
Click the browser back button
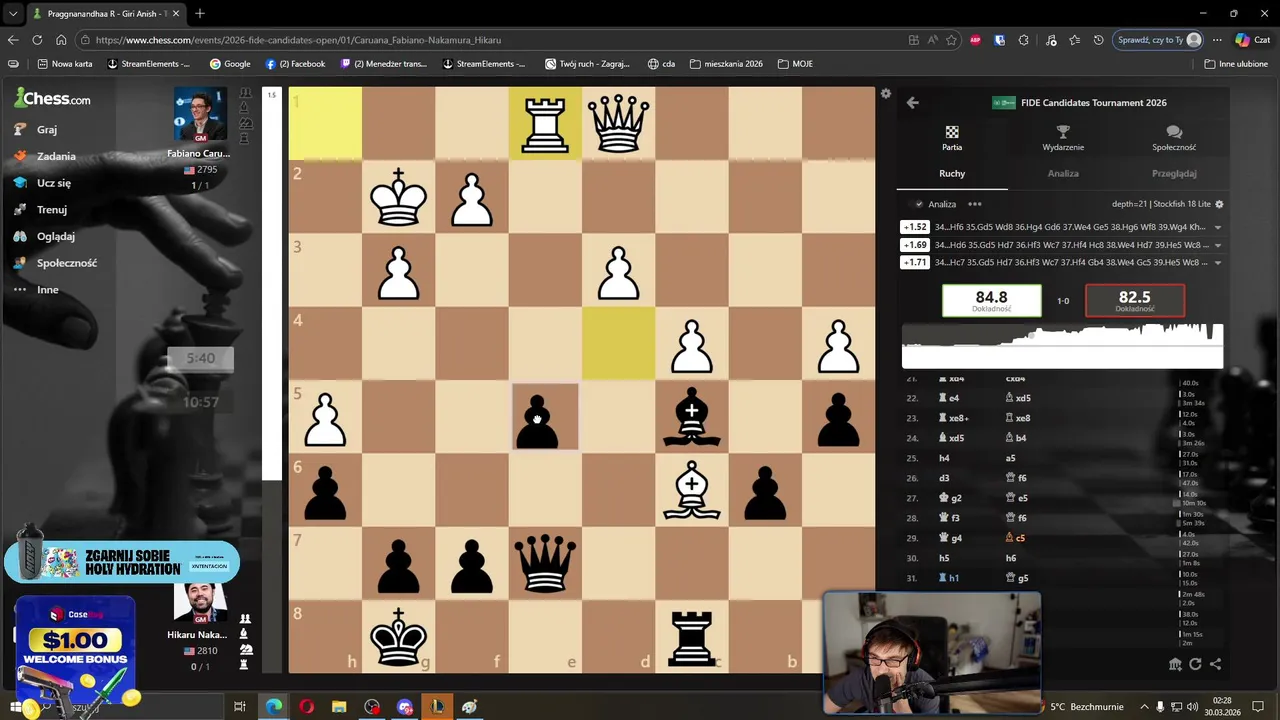point(13,40)
